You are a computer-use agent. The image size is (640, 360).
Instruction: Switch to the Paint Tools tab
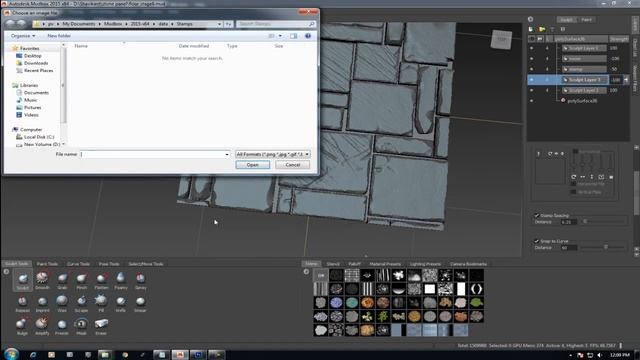[x=47, y=264]
